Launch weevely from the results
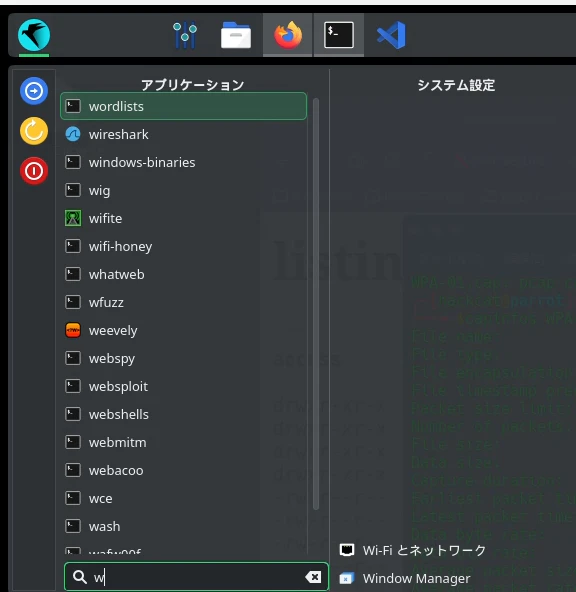576x592 pixels. 183,330
